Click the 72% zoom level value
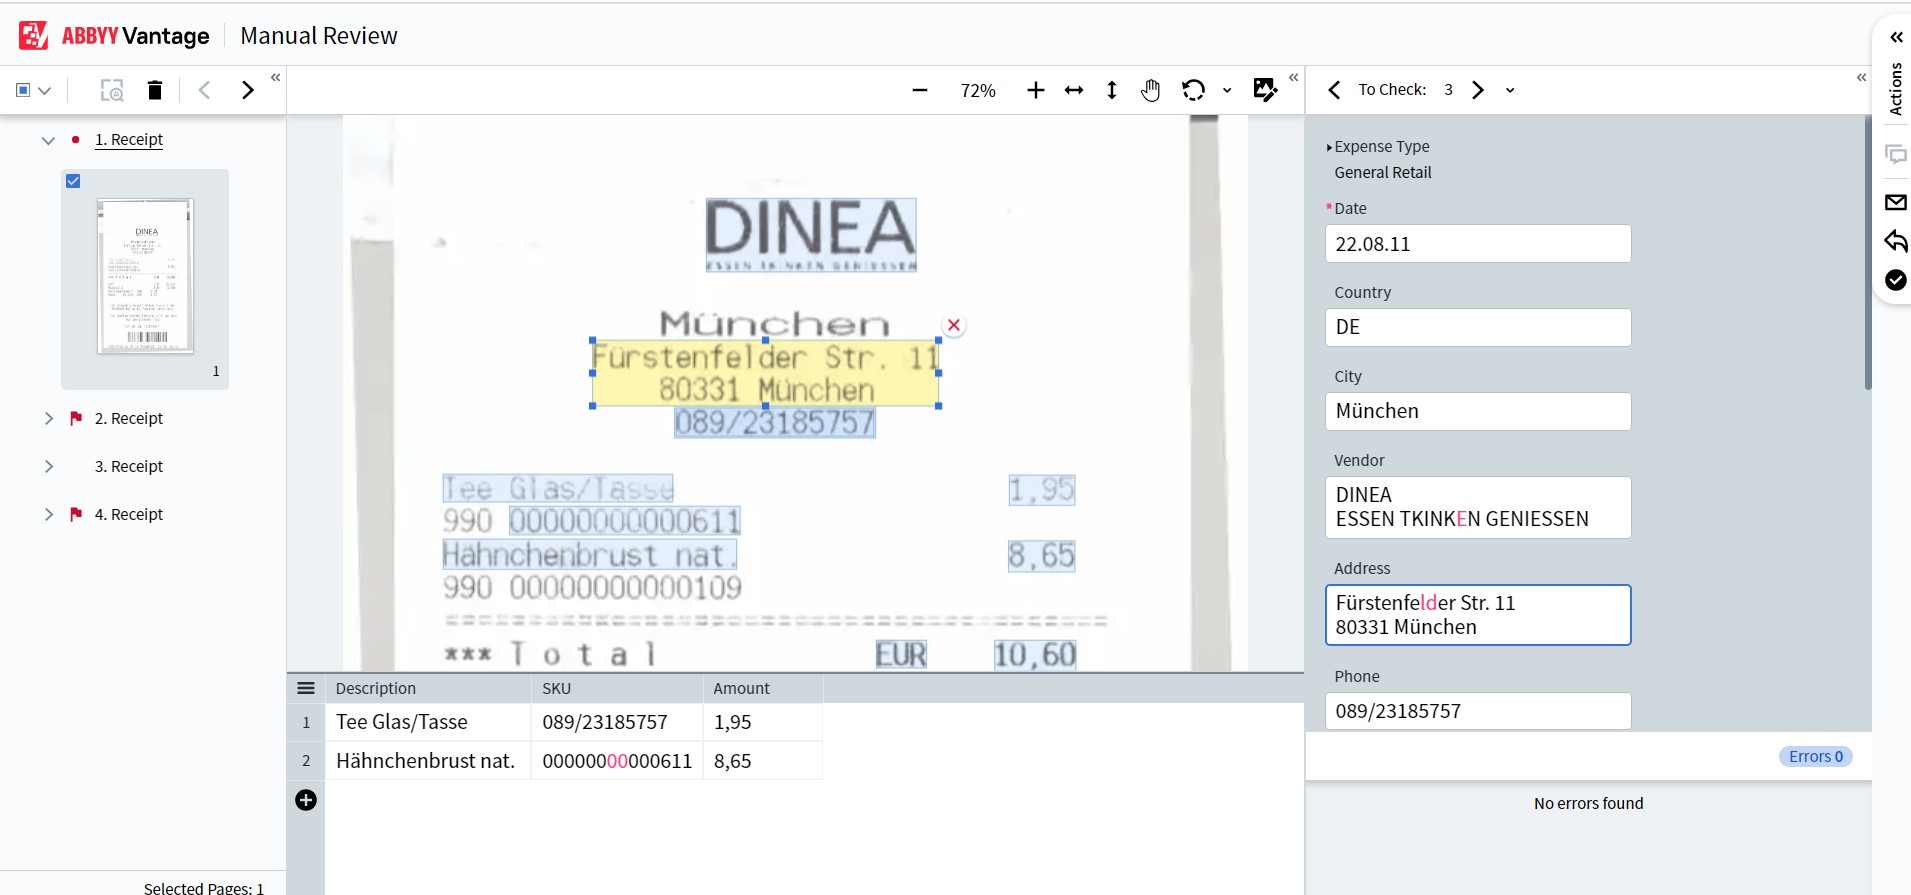The height and width of the screenshot is (895, 1911). [x=978, y=91]
